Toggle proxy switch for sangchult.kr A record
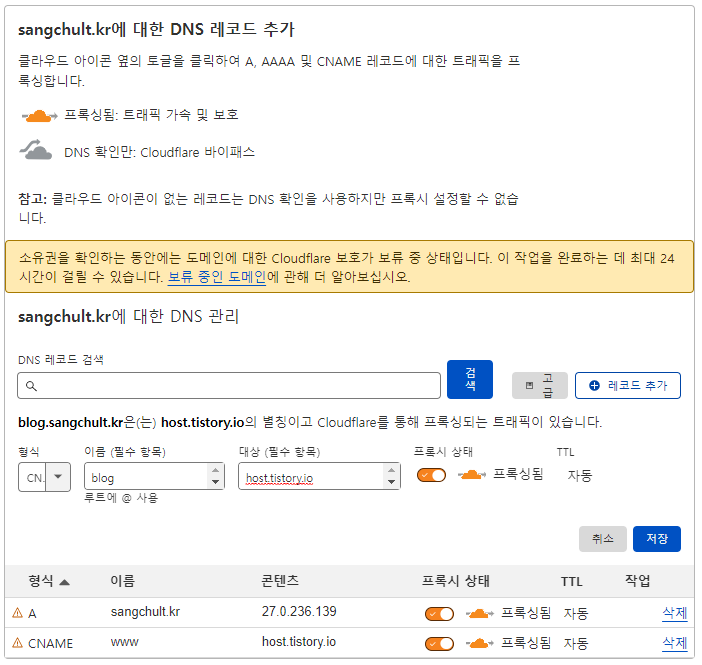Viewport: 702px width, 665px height. 439,614
